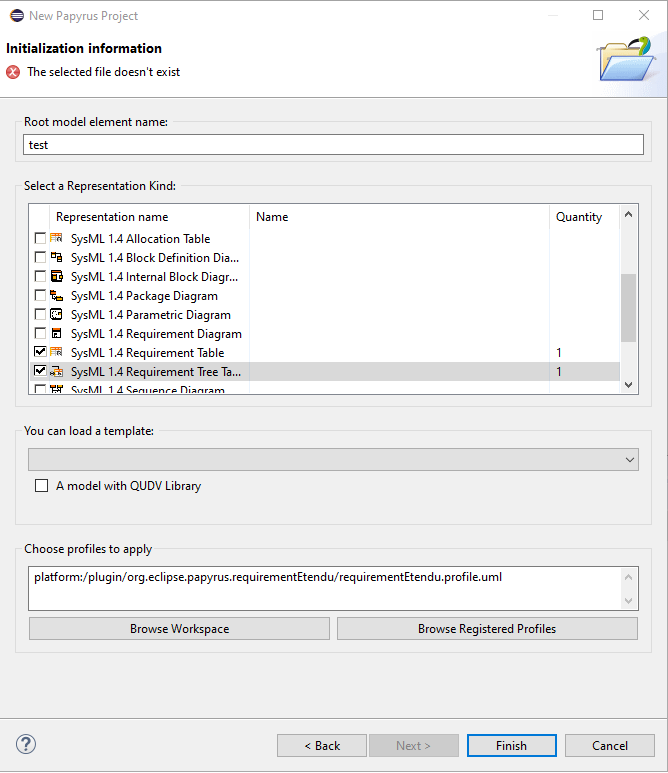Maximize the New Papyrus Project window
This screenshot has width=668, height=773.
(598, 15)
